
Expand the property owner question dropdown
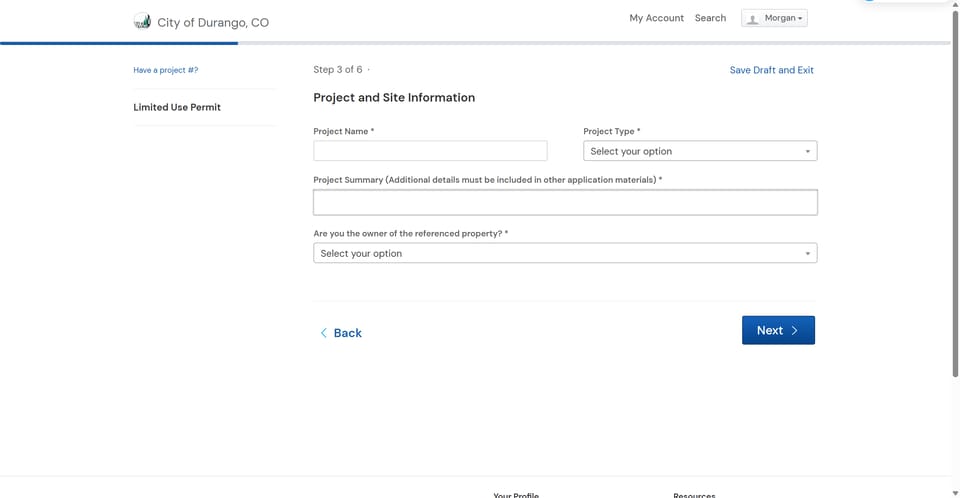point(565,253)
